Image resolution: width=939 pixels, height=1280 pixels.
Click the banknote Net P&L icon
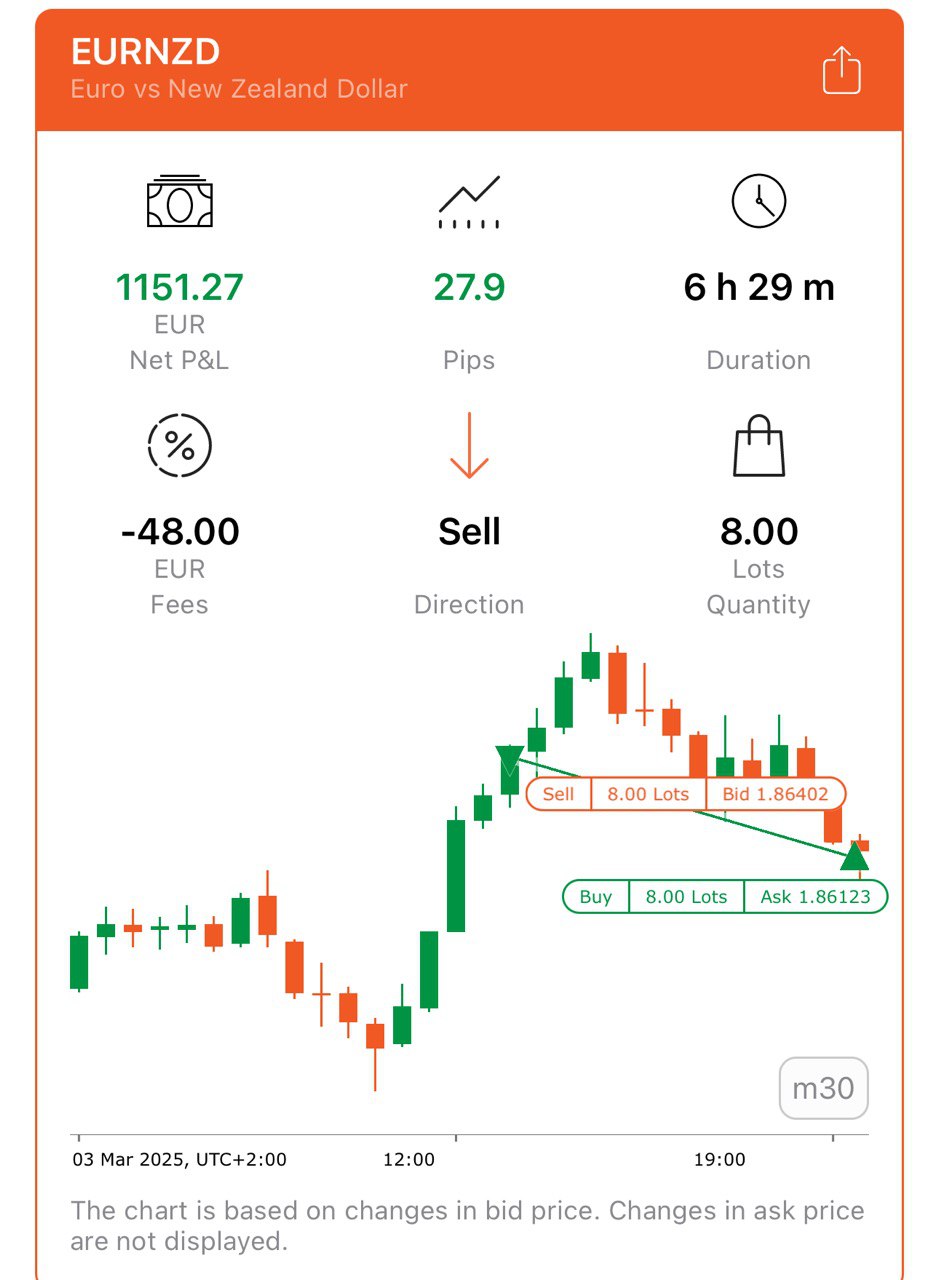[x=179, y=201]
